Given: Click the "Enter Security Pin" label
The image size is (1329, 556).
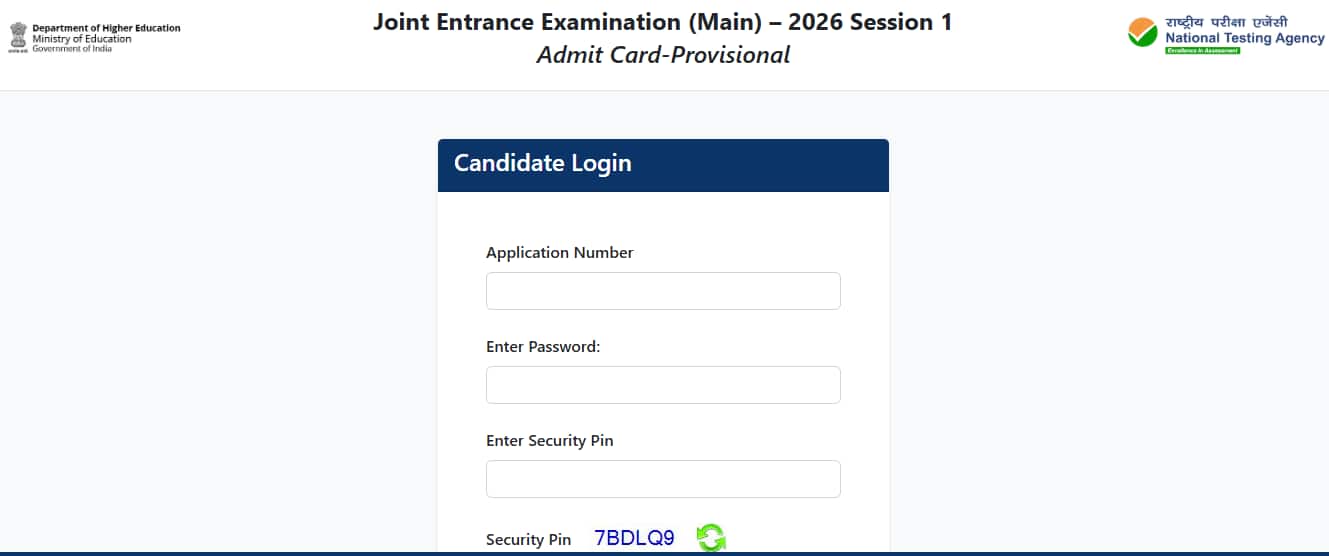Looking at the screenshot, I should (x=549, y=441).
